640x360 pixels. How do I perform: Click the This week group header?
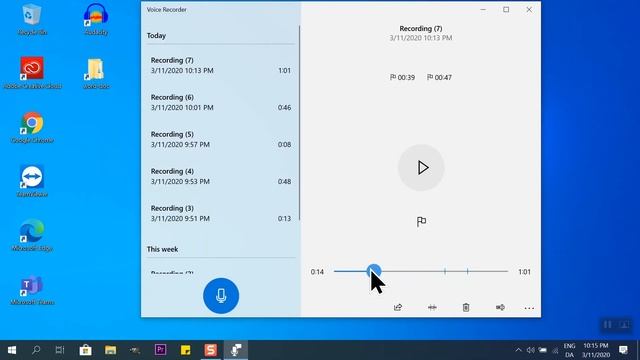pyautogui.click(x=162, y=249)
